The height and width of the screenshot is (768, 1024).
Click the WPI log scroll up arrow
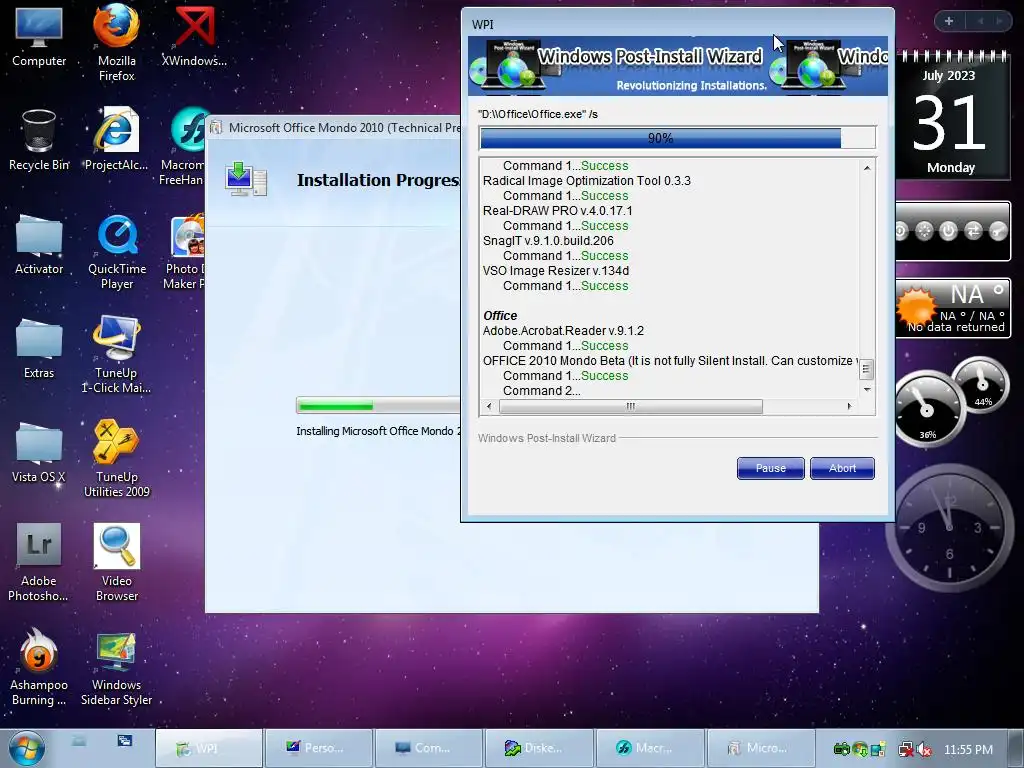point(867,168)
